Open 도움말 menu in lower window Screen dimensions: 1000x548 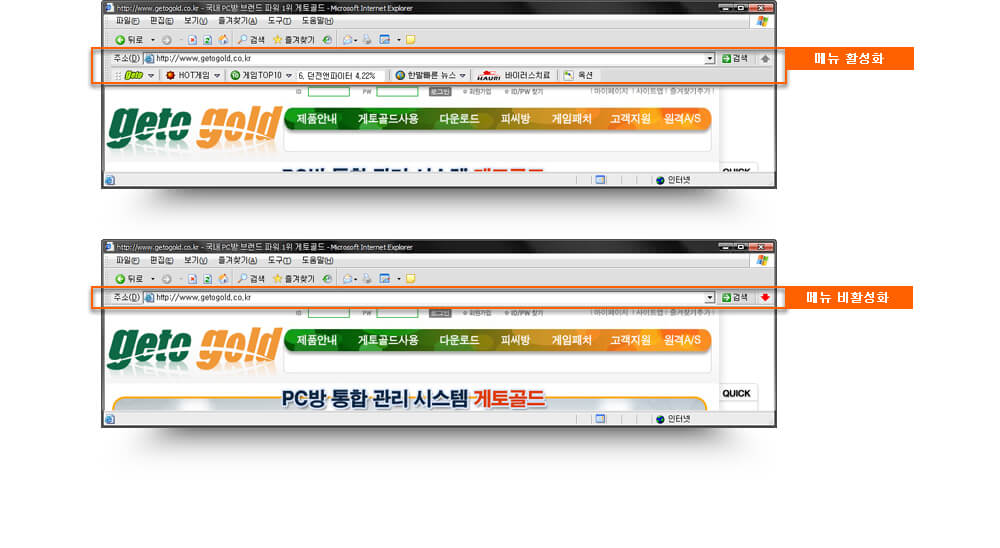pyautogui.click(x=317, y=260)
